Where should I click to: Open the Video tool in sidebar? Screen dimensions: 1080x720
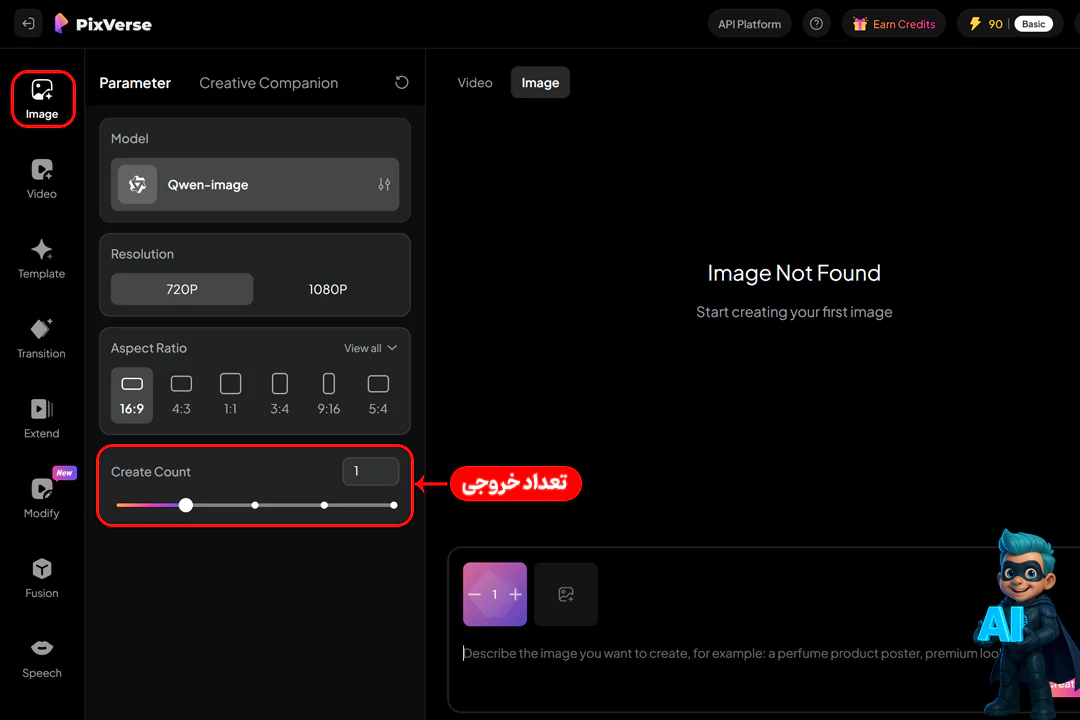(41, 179)
